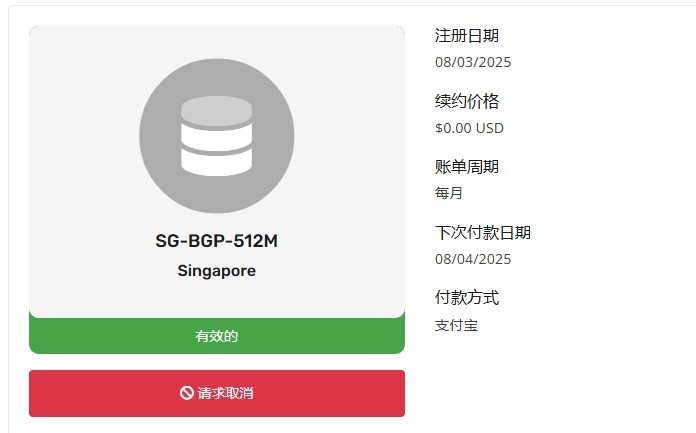The height and width of the screenshot is (433, 696).
Task: Select the 支付宝 payment method value
Action: click(x=456, y=325)
